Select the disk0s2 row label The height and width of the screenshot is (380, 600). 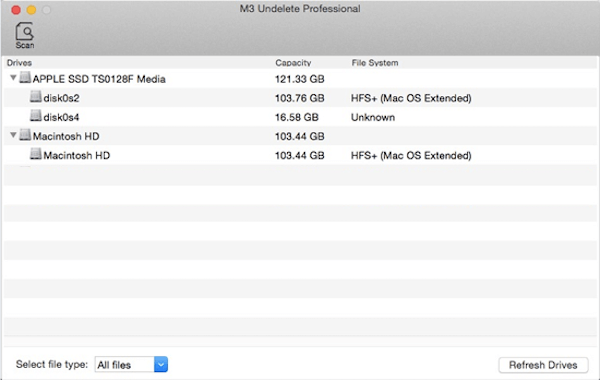[61, 98]
